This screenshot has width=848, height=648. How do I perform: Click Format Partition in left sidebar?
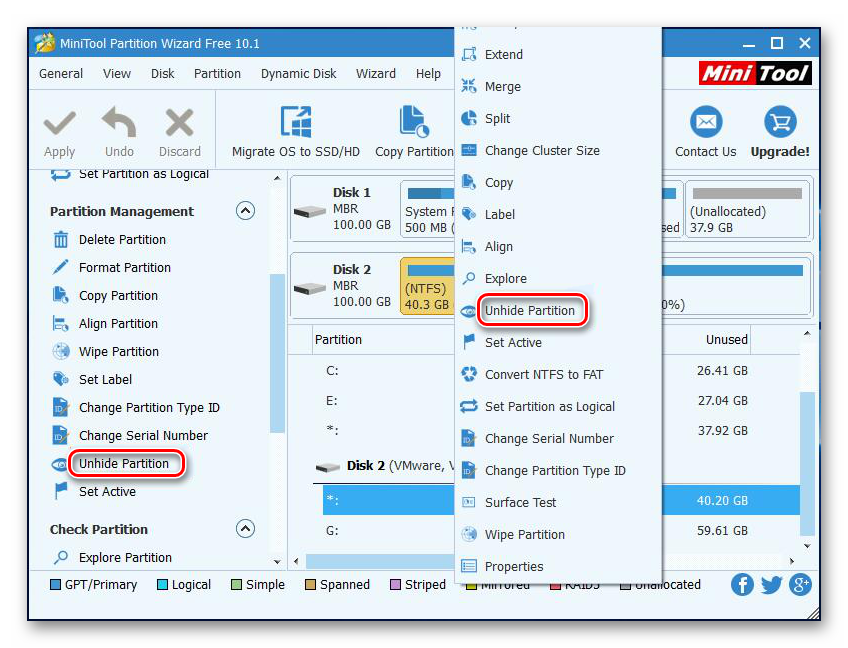click(124, 268)
